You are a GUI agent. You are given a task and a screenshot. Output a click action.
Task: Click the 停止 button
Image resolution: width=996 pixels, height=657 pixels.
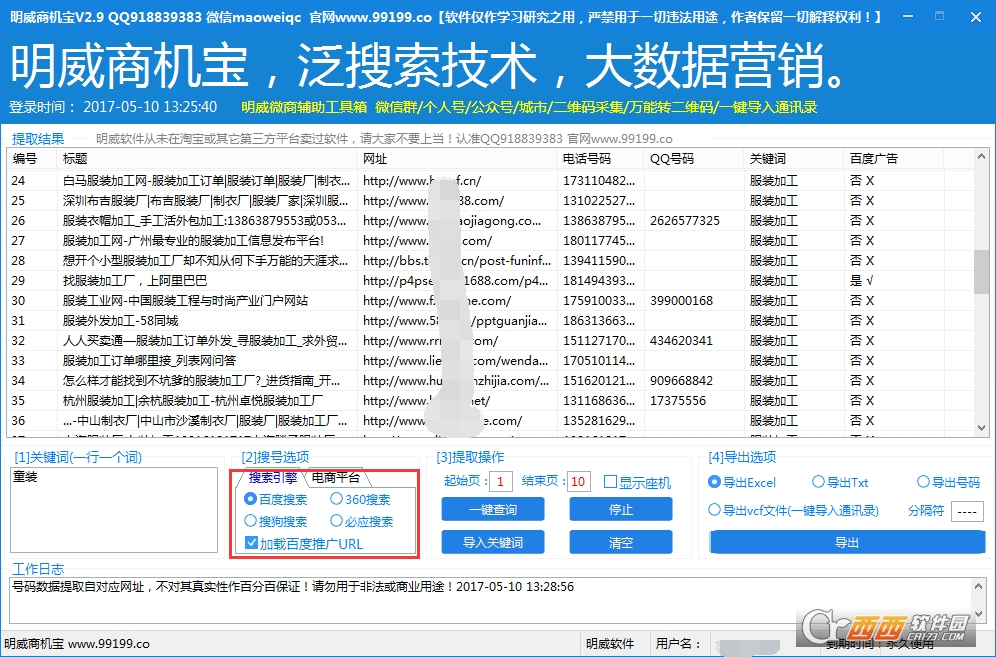621,510
